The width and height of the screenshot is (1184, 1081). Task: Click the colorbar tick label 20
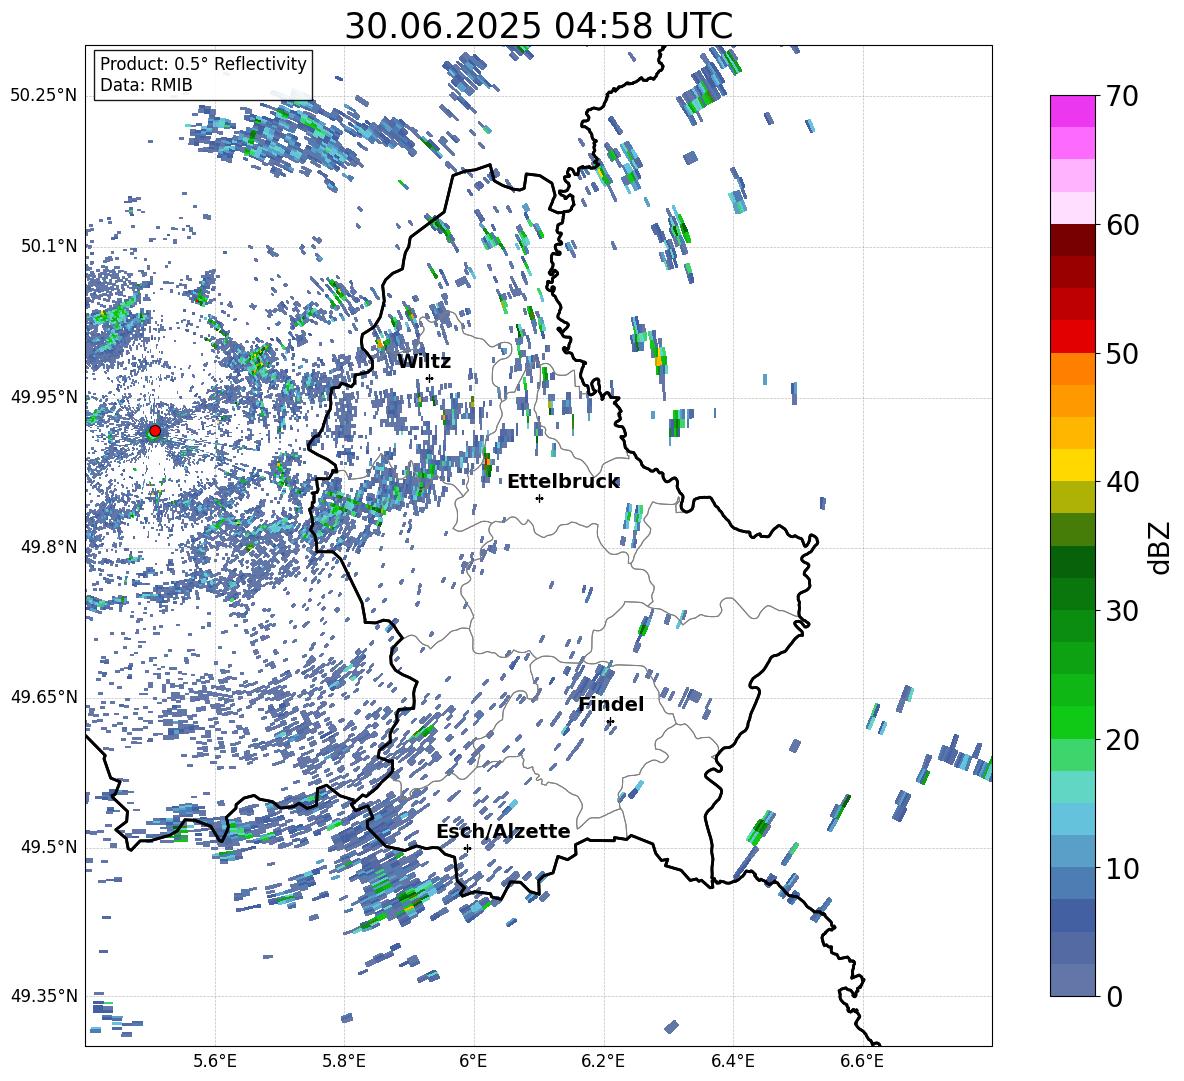[1122, 739]
